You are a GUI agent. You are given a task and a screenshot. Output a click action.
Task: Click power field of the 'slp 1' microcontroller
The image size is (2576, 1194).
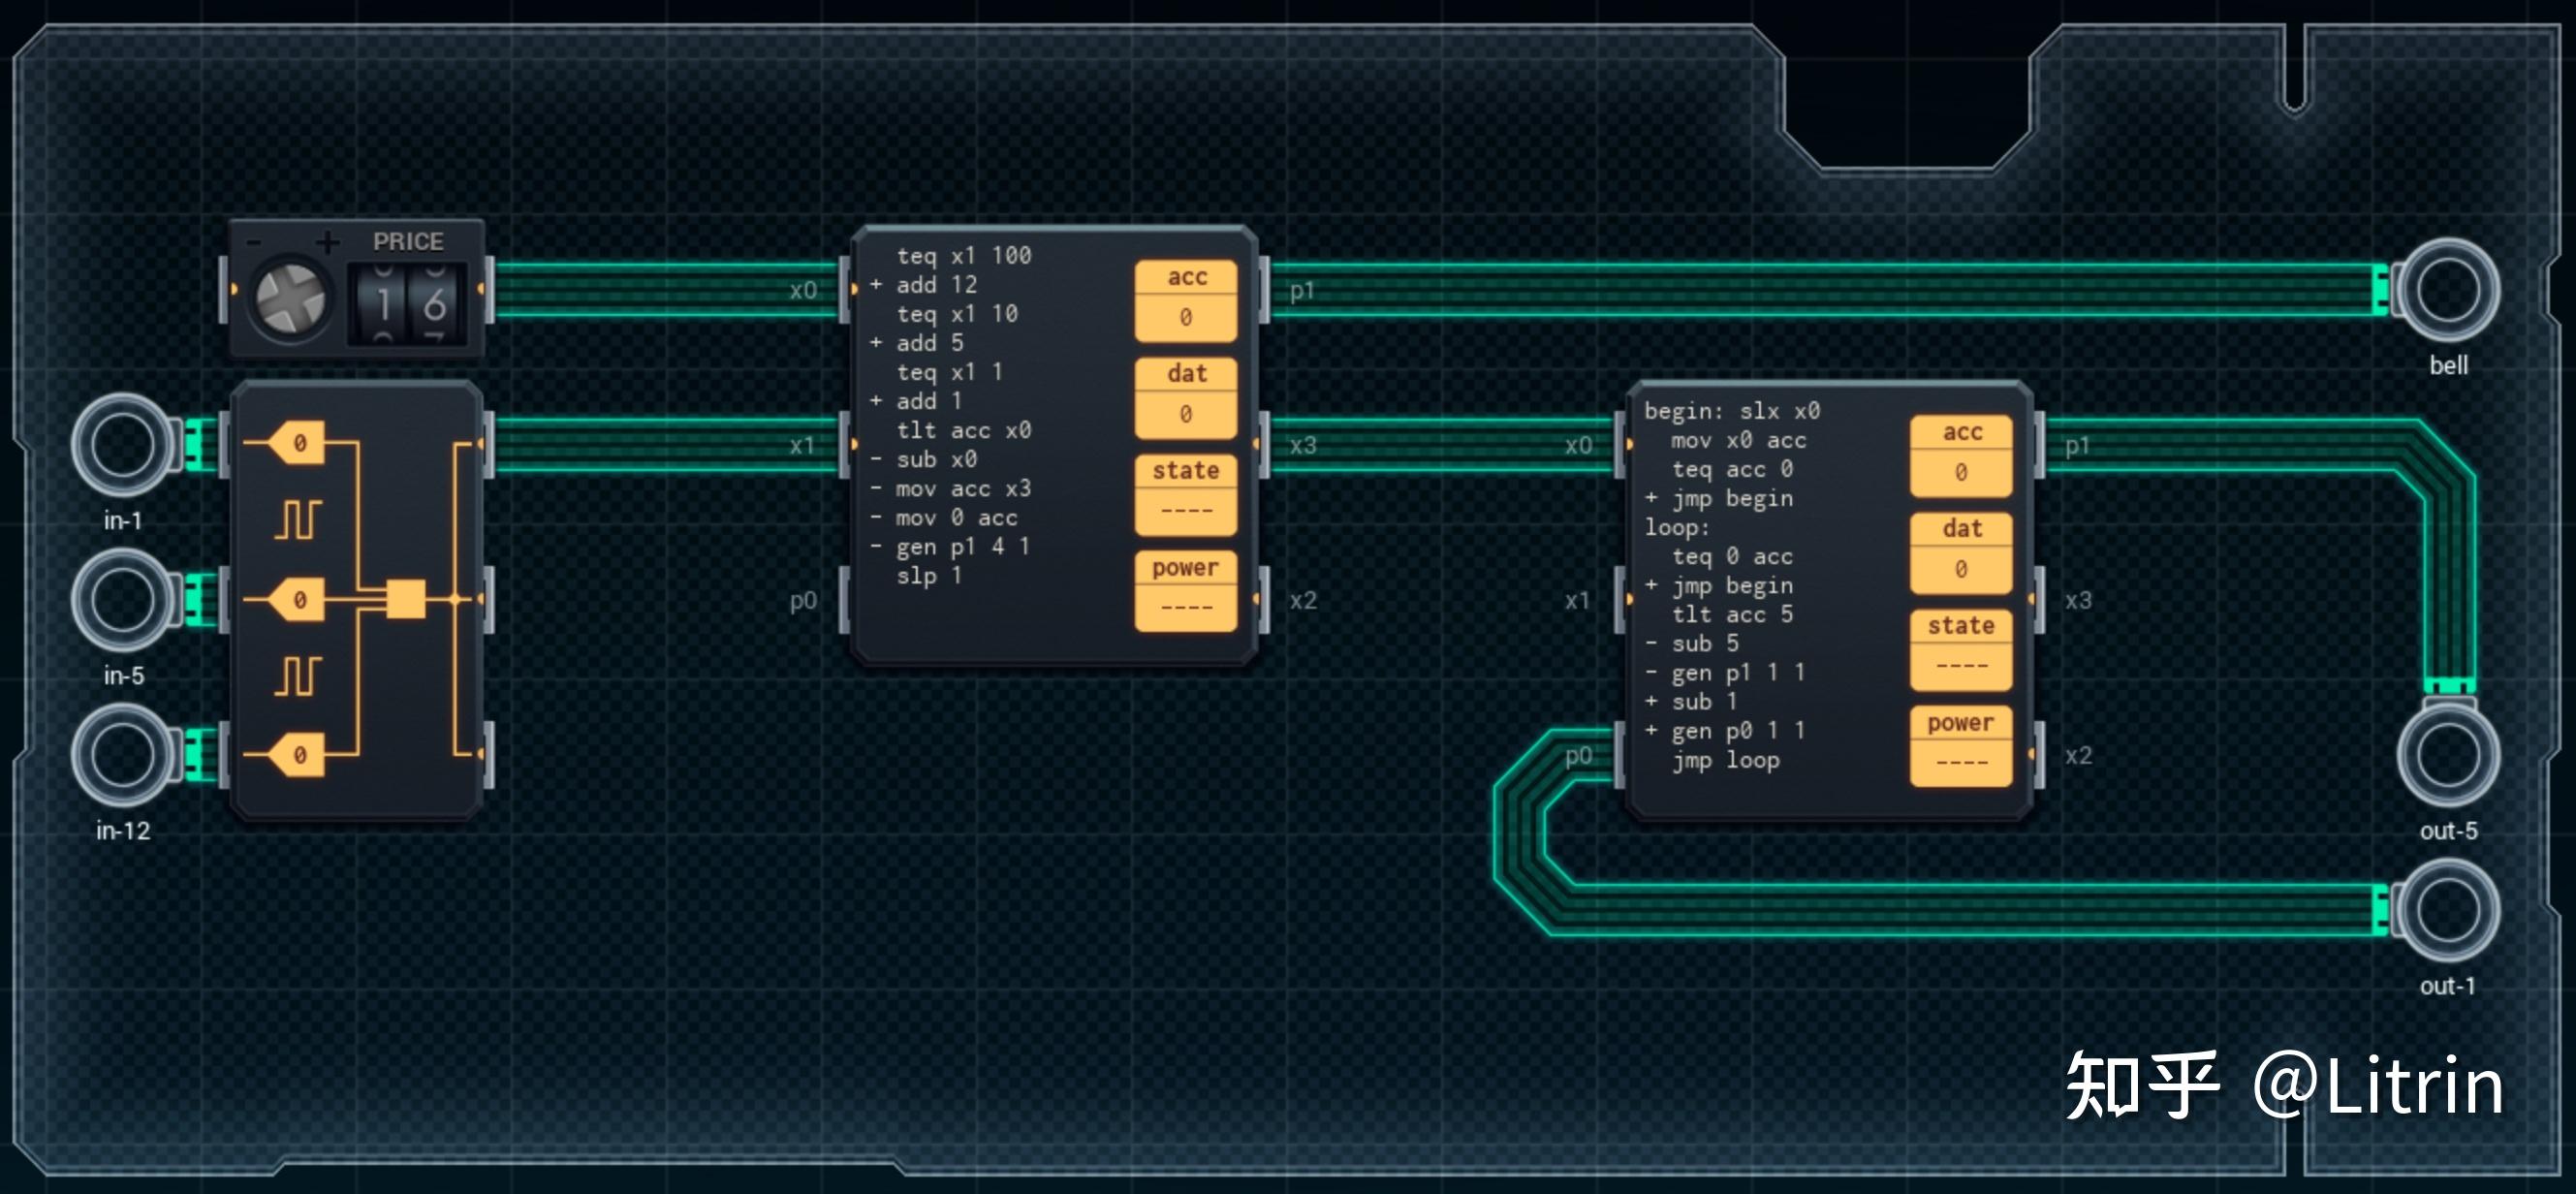tap(1186, 591)
